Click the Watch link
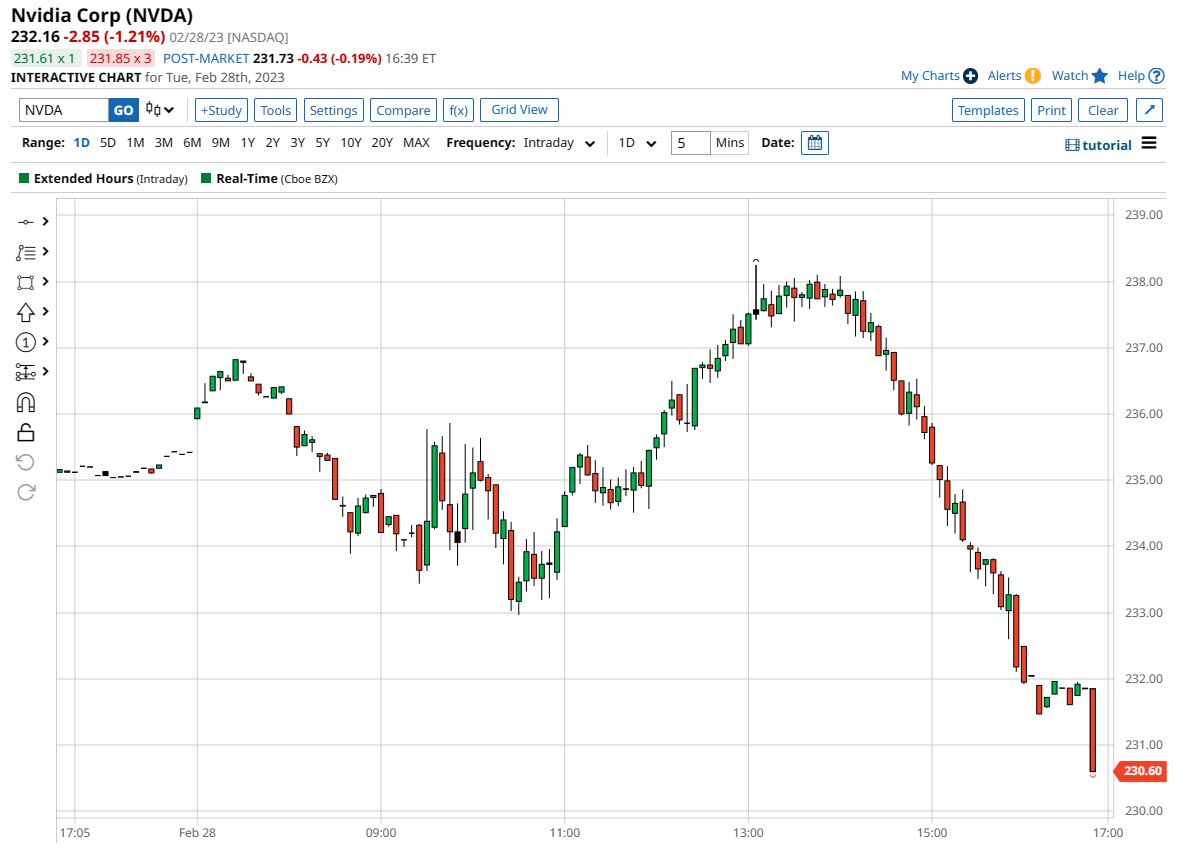This screenshot has height=854, width=1189. pyautogui.click(x=1069, y=76)
